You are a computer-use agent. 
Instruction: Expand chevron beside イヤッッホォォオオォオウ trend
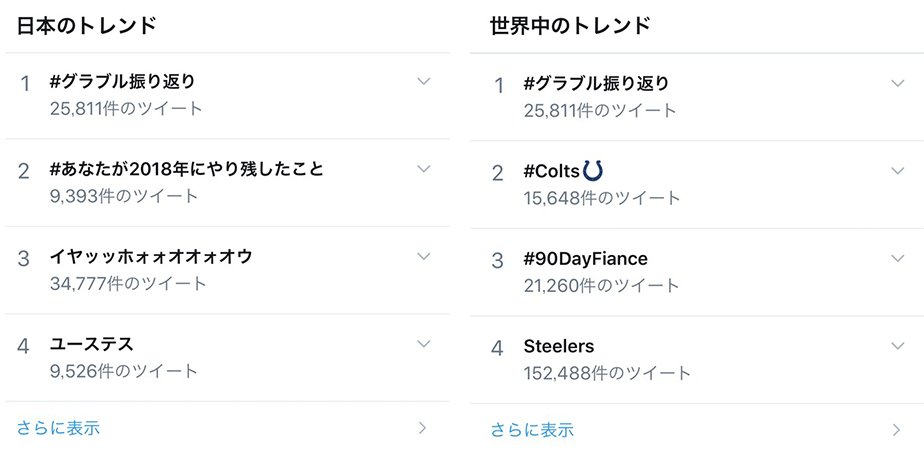point(424,256)
